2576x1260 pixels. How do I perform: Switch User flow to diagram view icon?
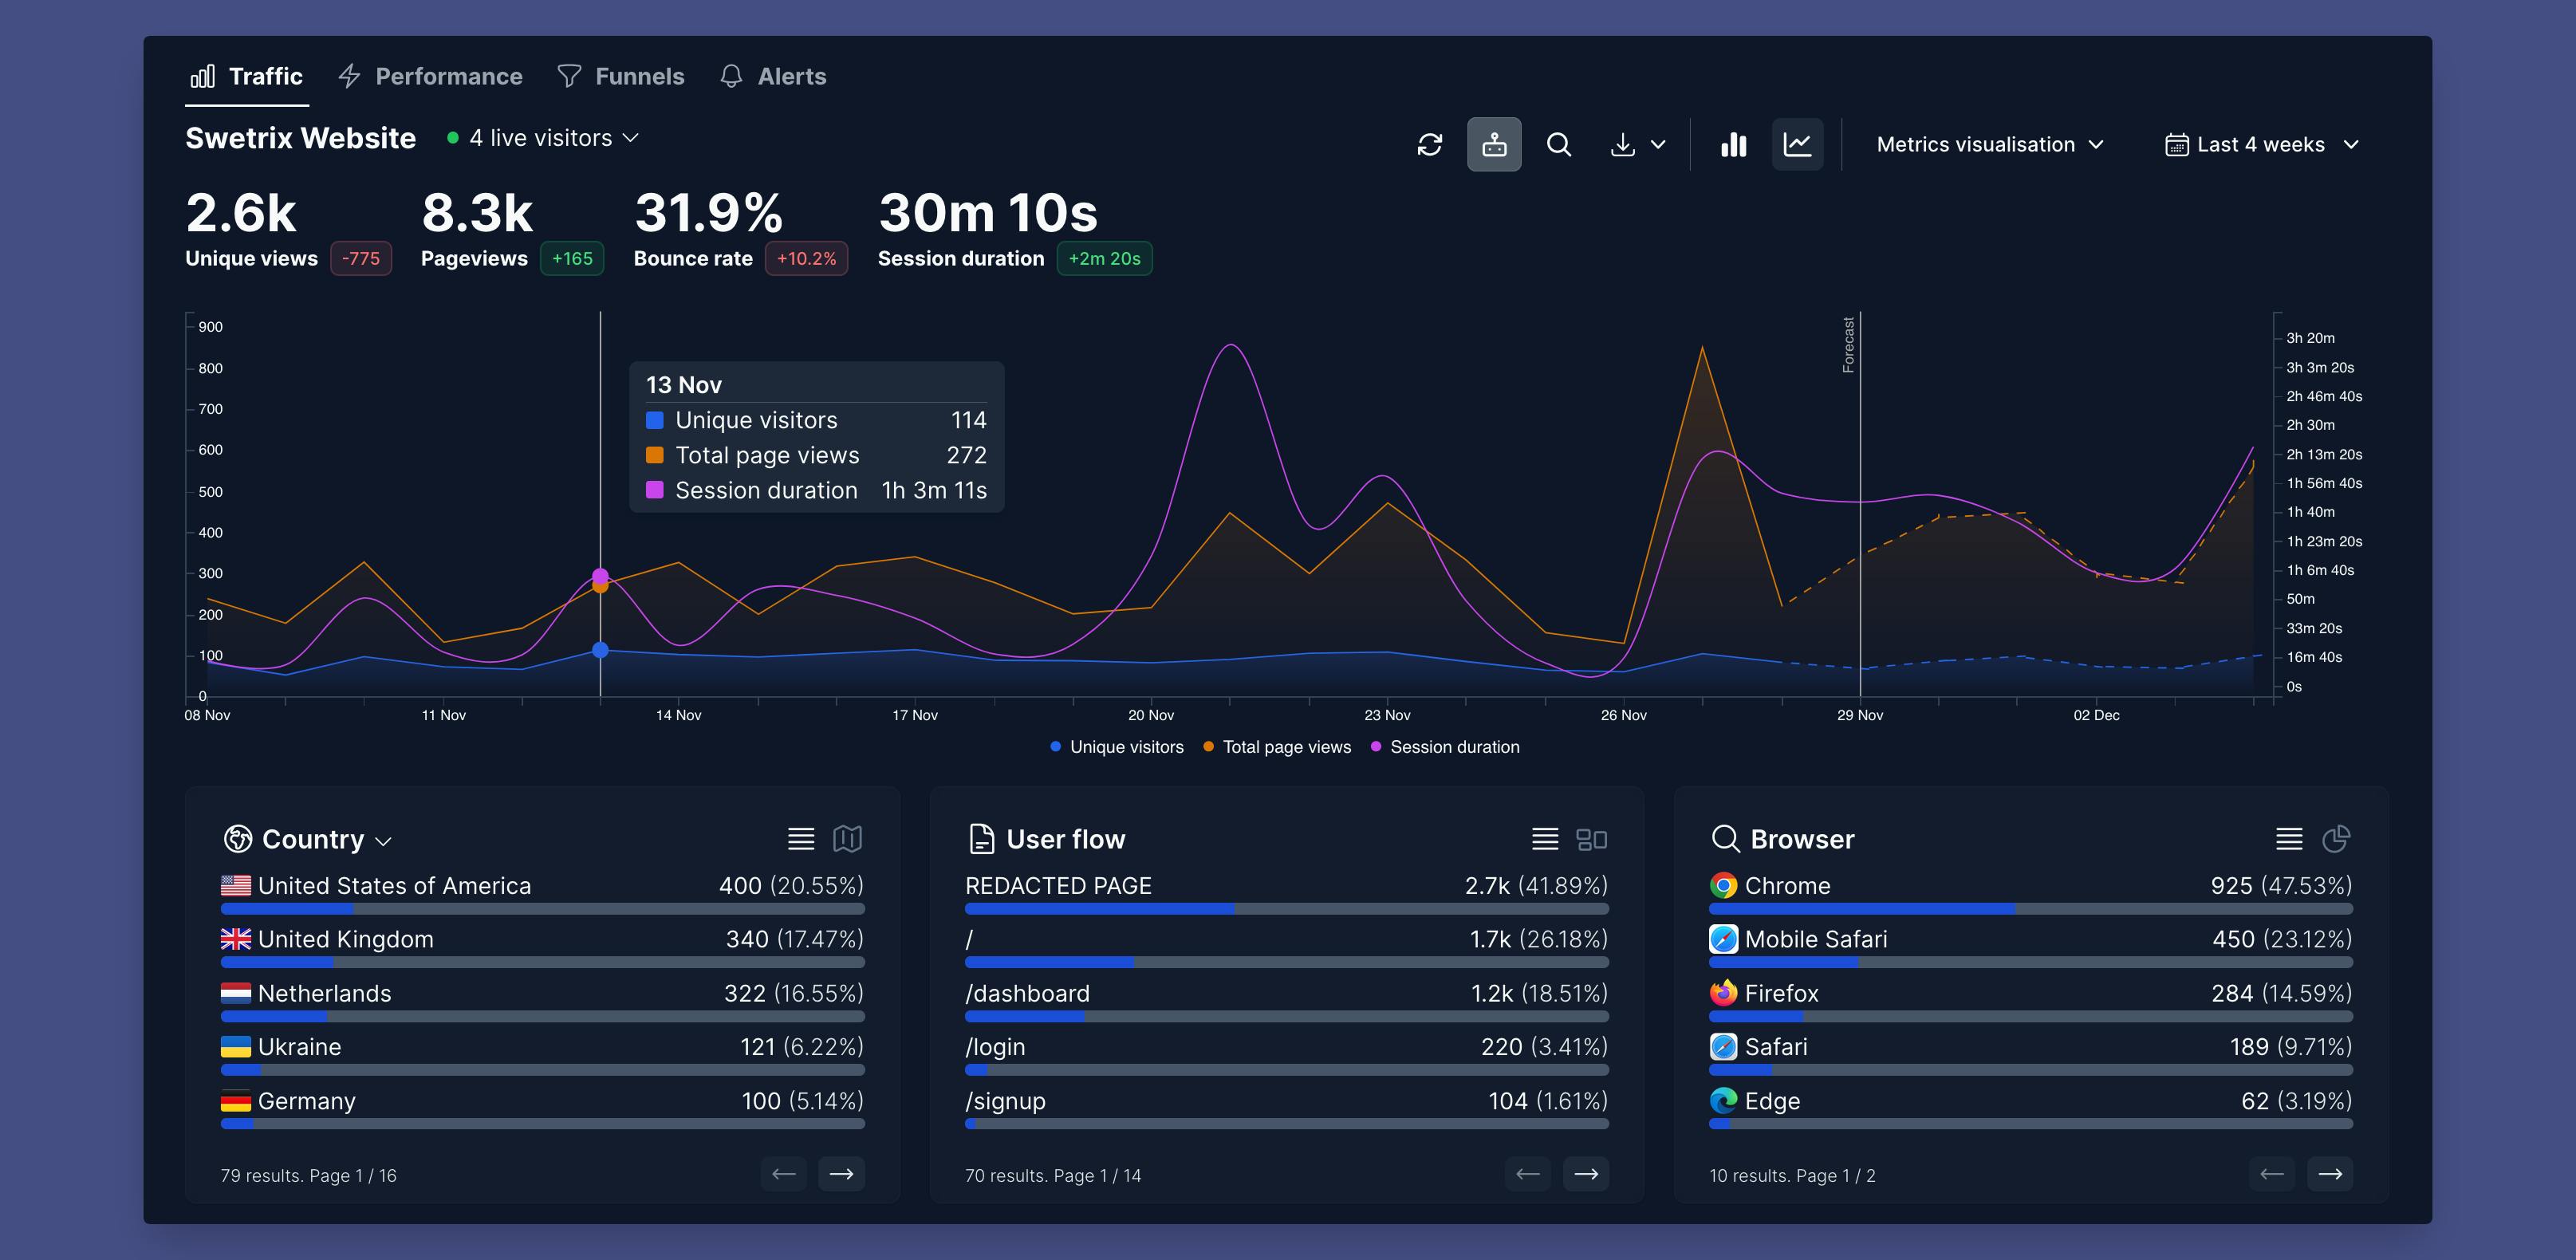click(x=1591, y=839)
